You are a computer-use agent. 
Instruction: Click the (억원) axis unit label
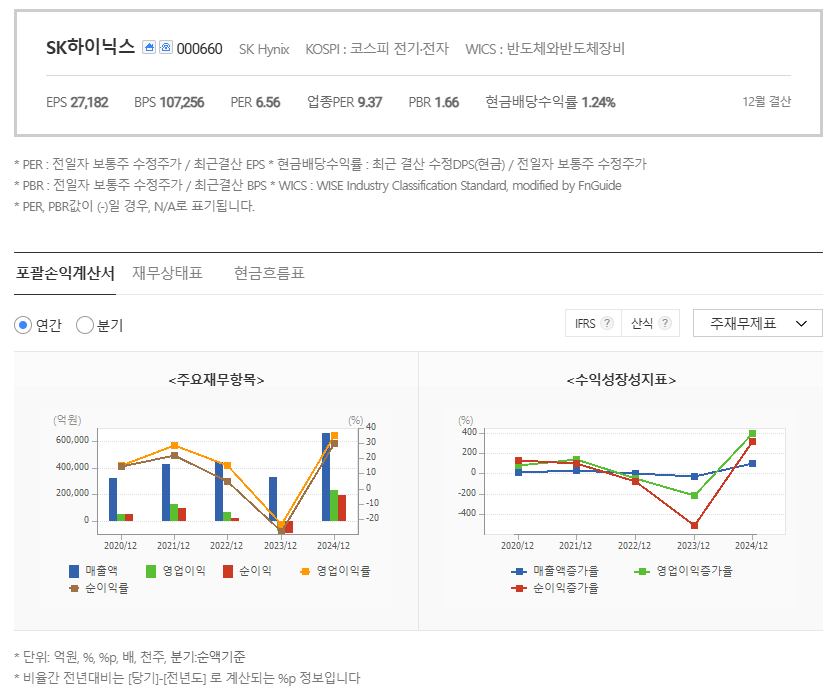point(67,420)
